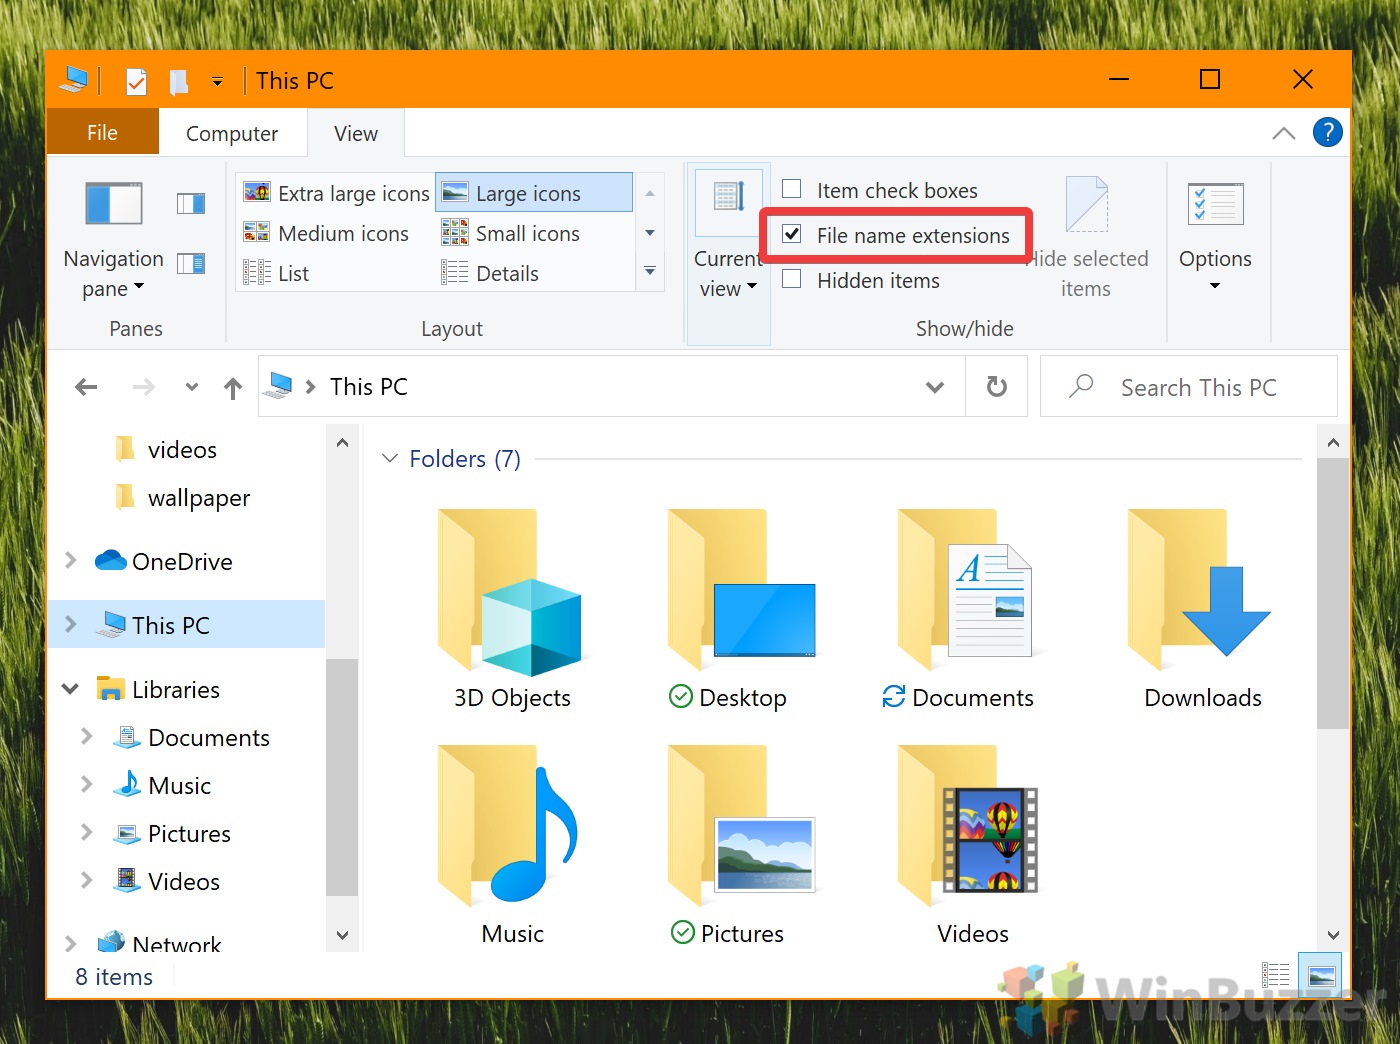1400x1044 pixels.
Task: Enable Hidden items visibility
Action: (791, 281)
